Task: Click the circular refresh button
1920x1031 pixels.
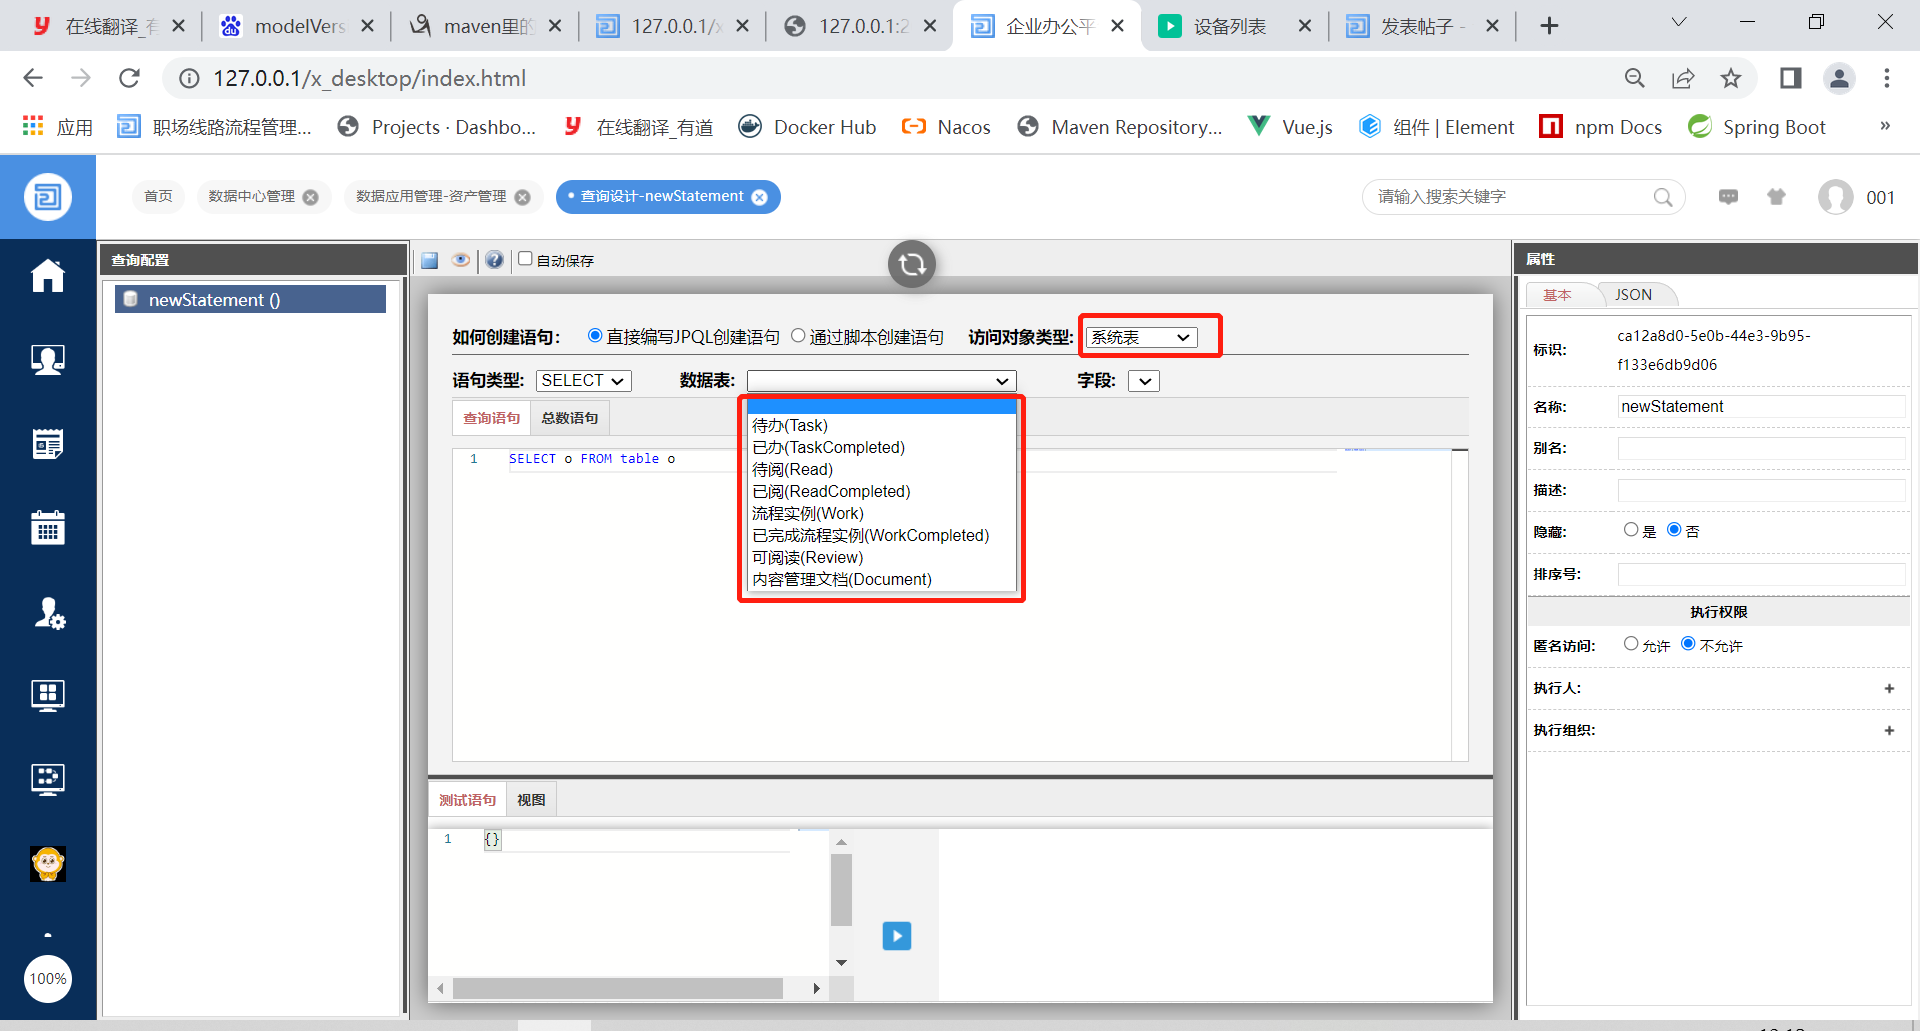Action: (x=911, y=264)
